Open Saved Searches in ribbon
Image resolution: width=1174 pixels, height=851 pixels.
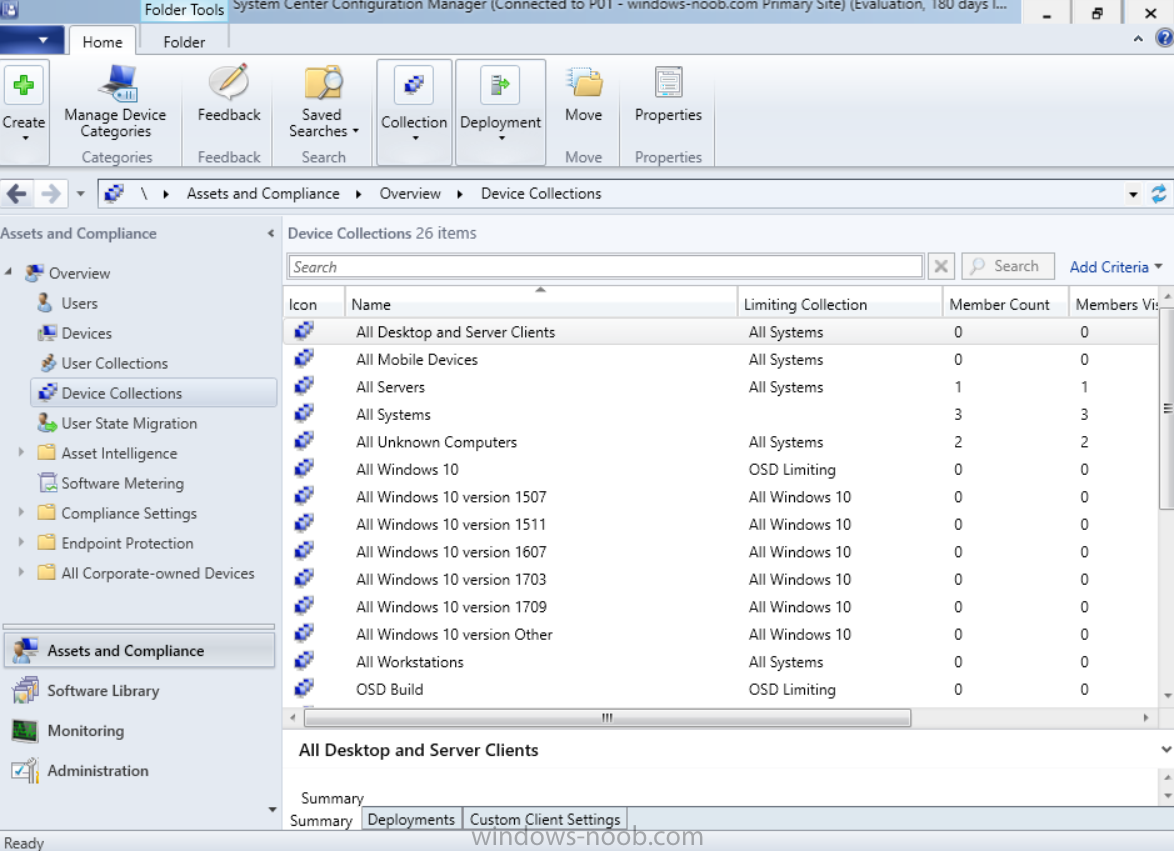323,103
